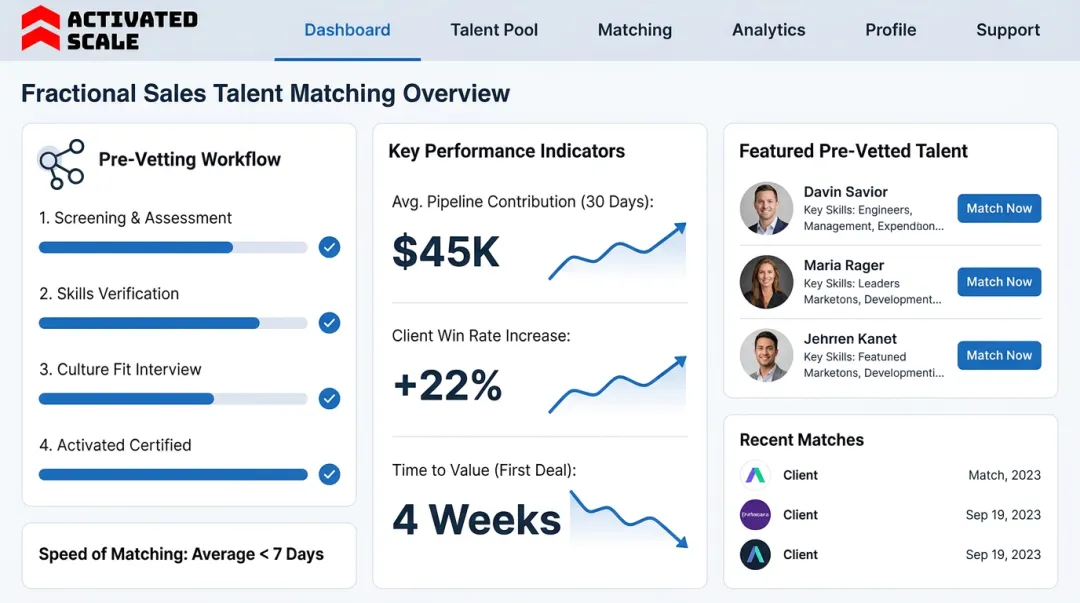Open the Support tab
Viewport: 1080px width, 603px height.
click(x=1008, y=30)
